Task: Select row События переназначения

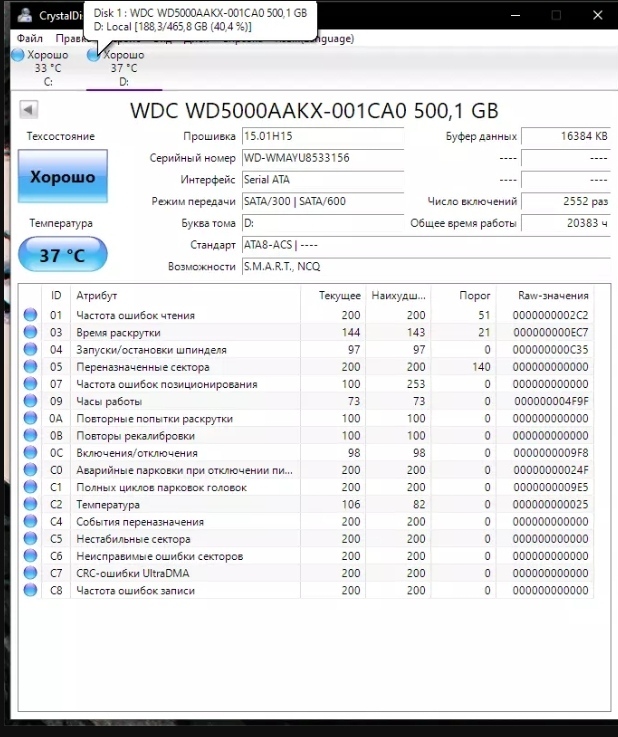Action: tap(306, 521)
